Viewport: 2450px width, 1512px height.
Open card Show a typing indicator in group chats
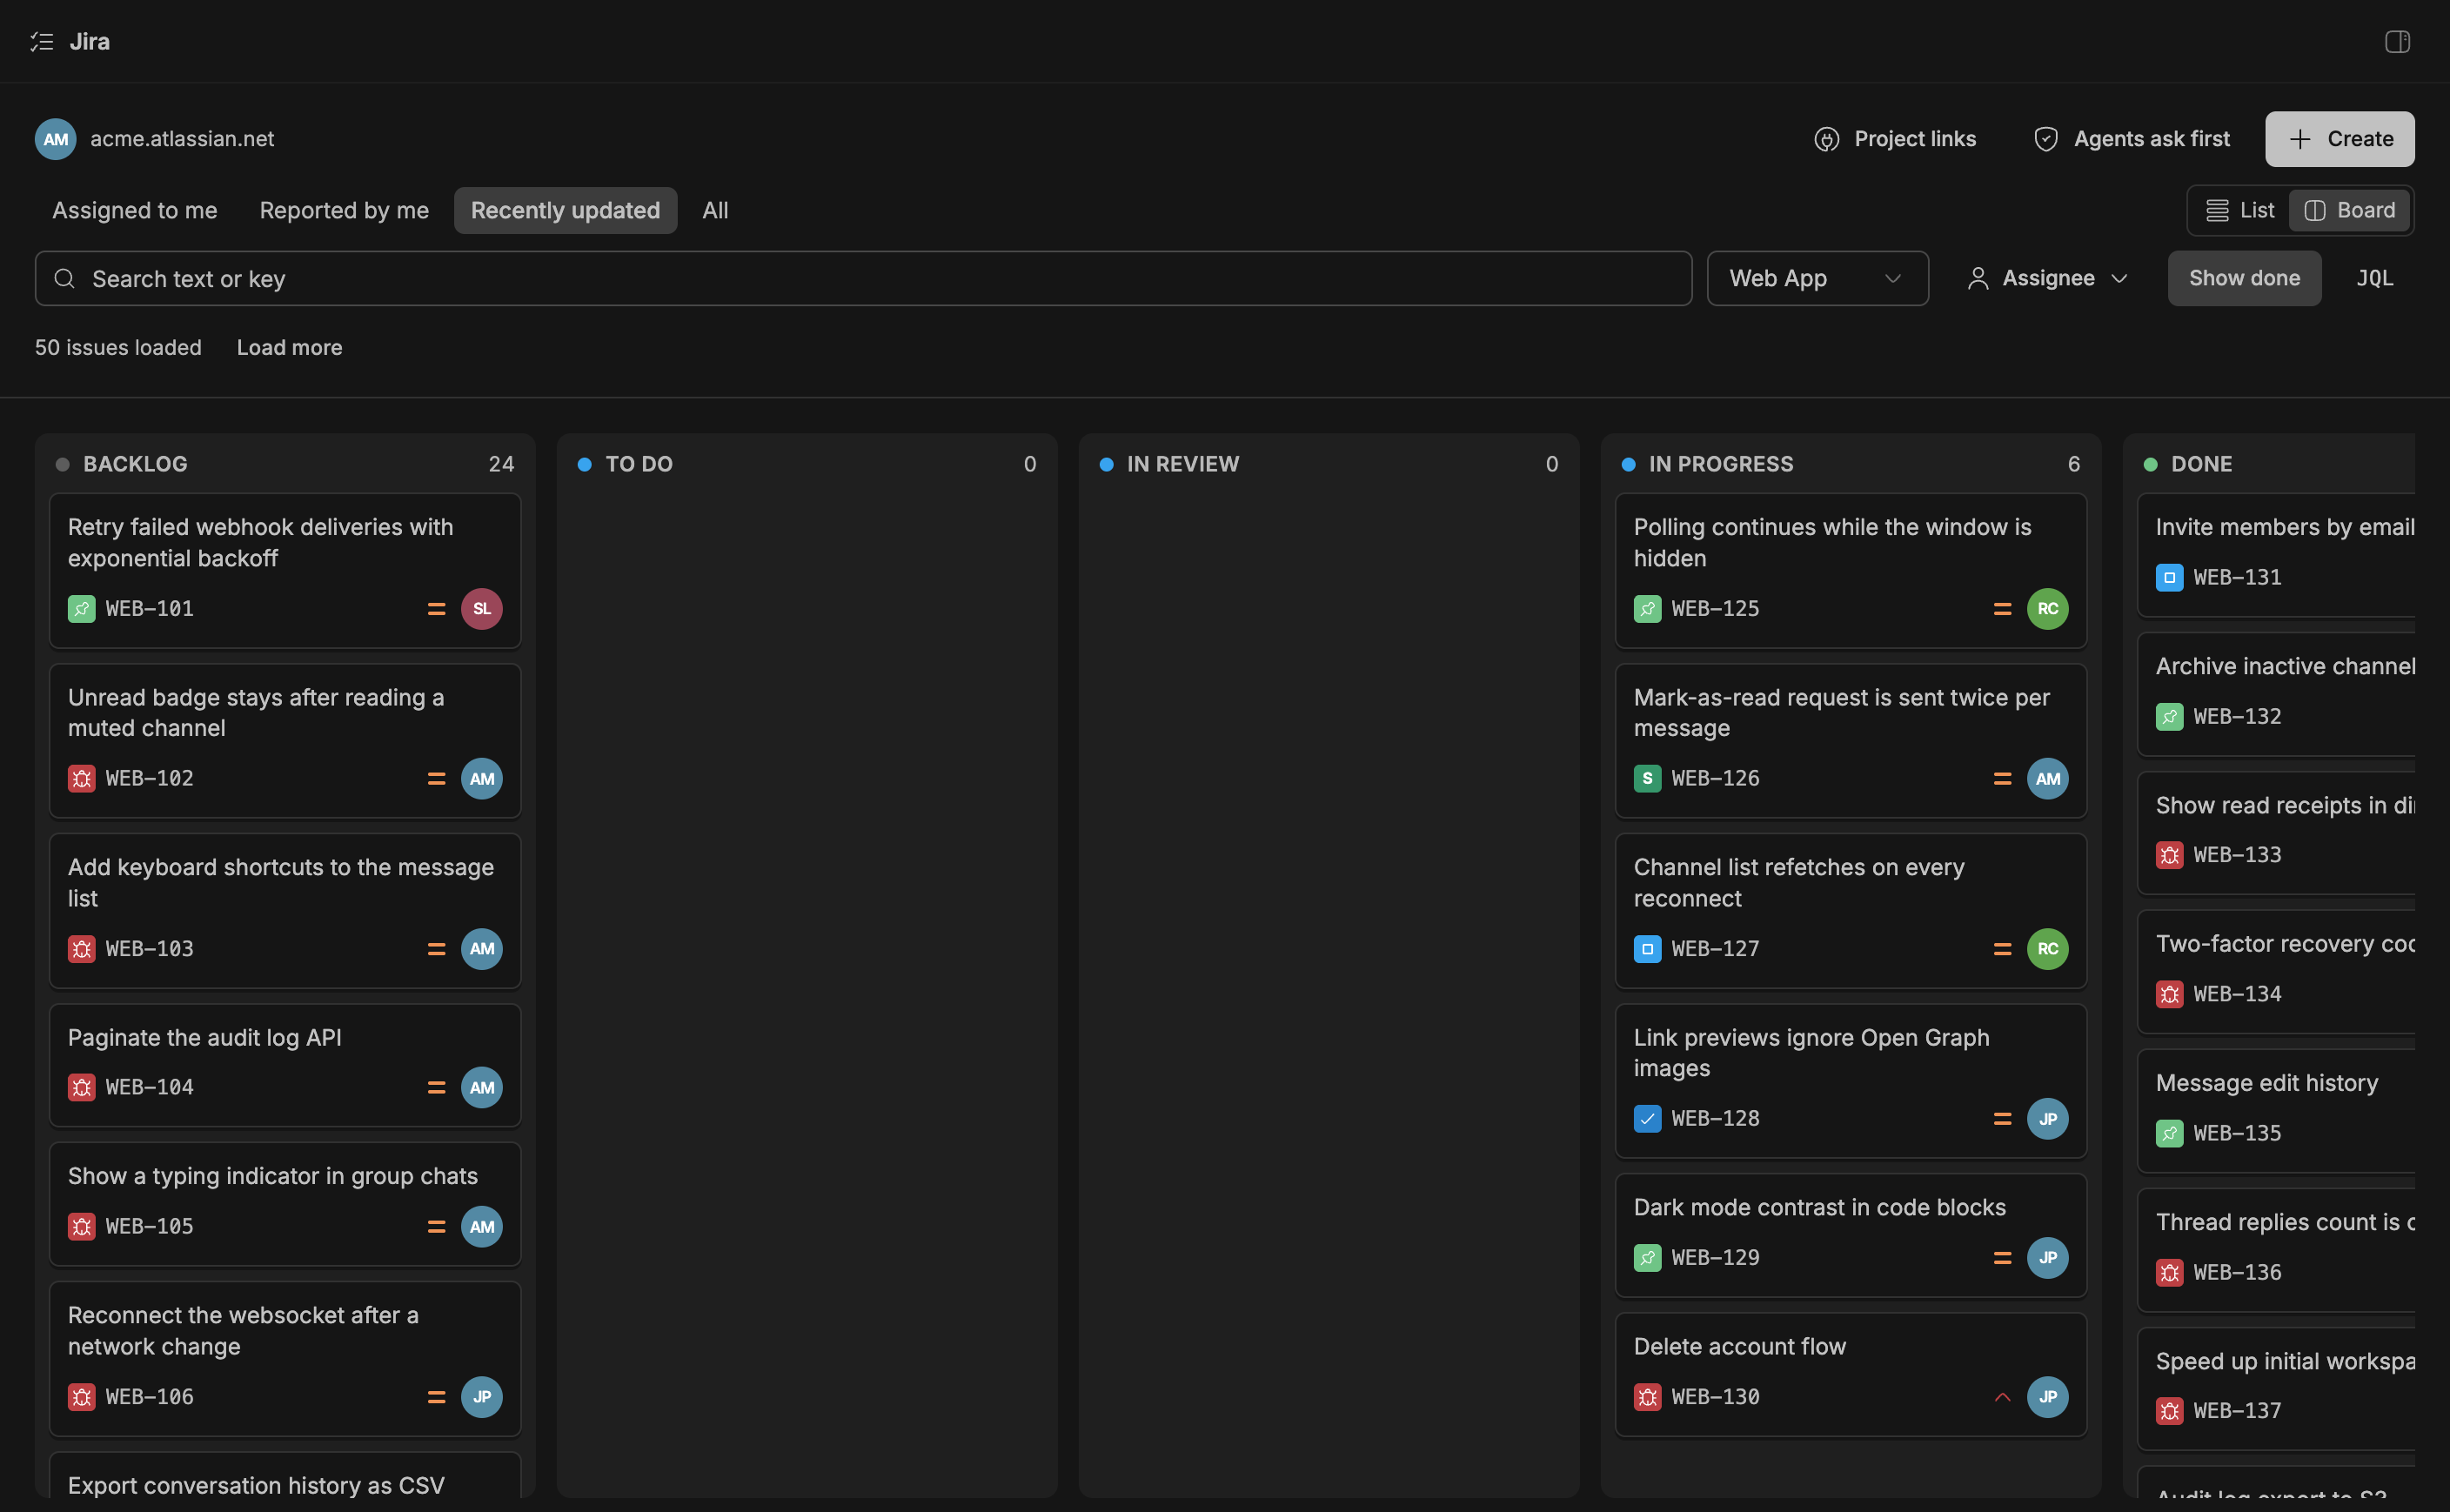285,1204
